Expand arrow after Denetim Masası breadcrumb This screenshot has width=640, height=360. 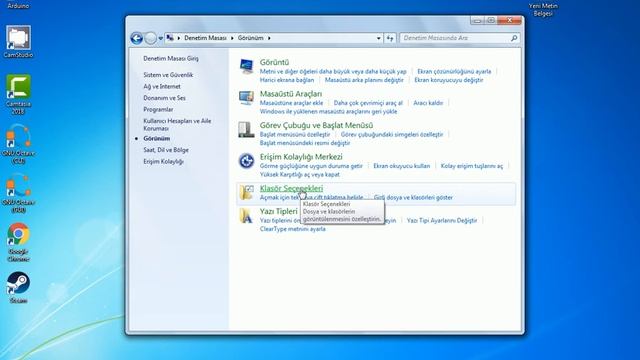click(x=232, y=38)
